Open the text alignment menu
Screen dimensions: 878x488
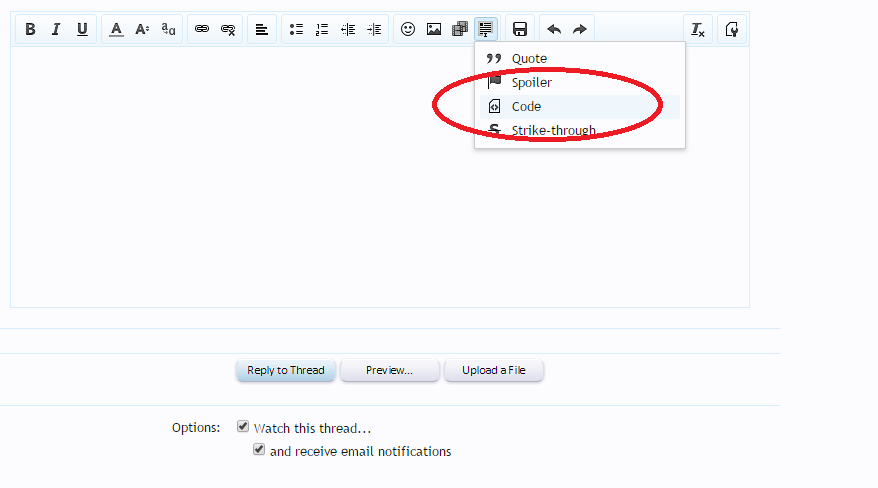261,29
